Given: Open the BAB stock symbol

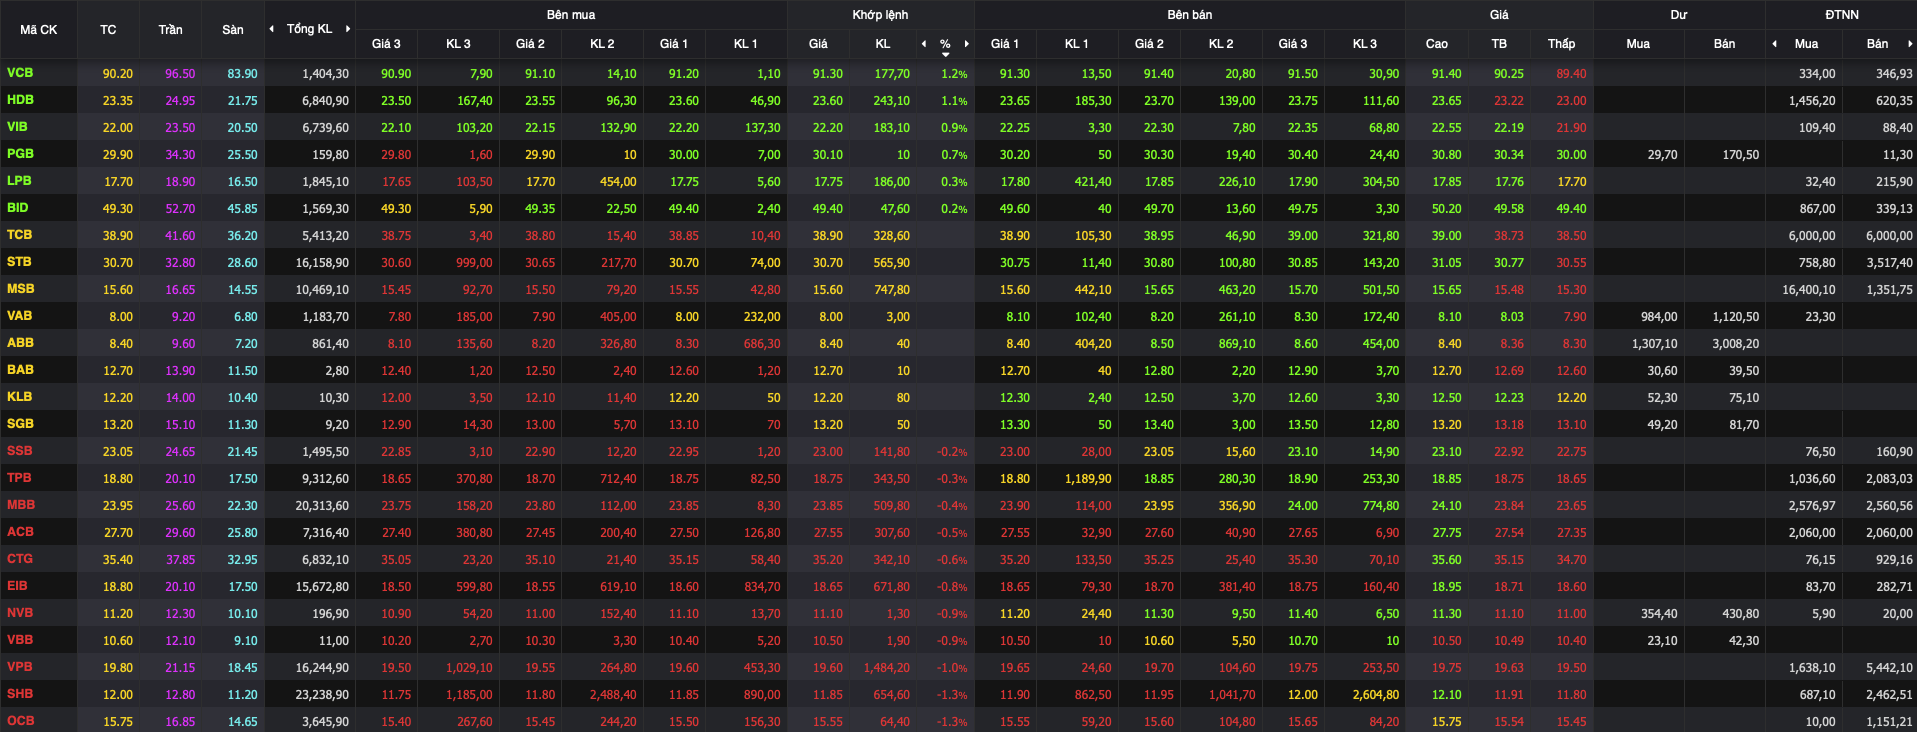Looking at the screenshot, I should point(20,370).
